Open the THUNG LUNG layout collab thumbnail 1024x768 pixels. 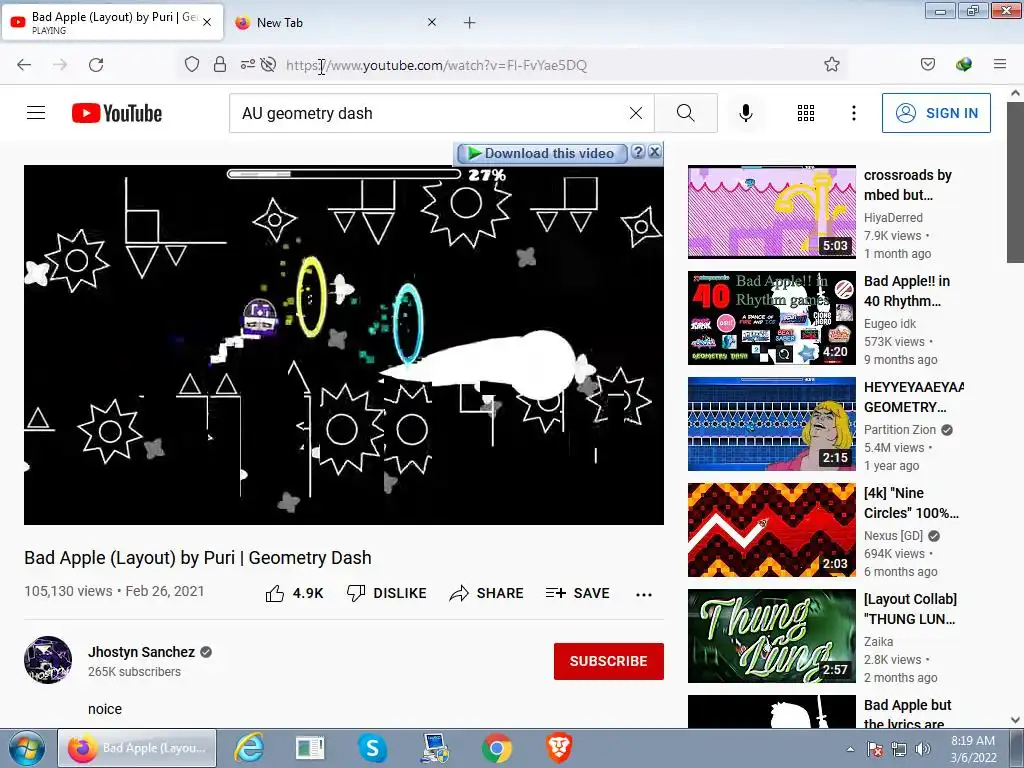[771, 635]
